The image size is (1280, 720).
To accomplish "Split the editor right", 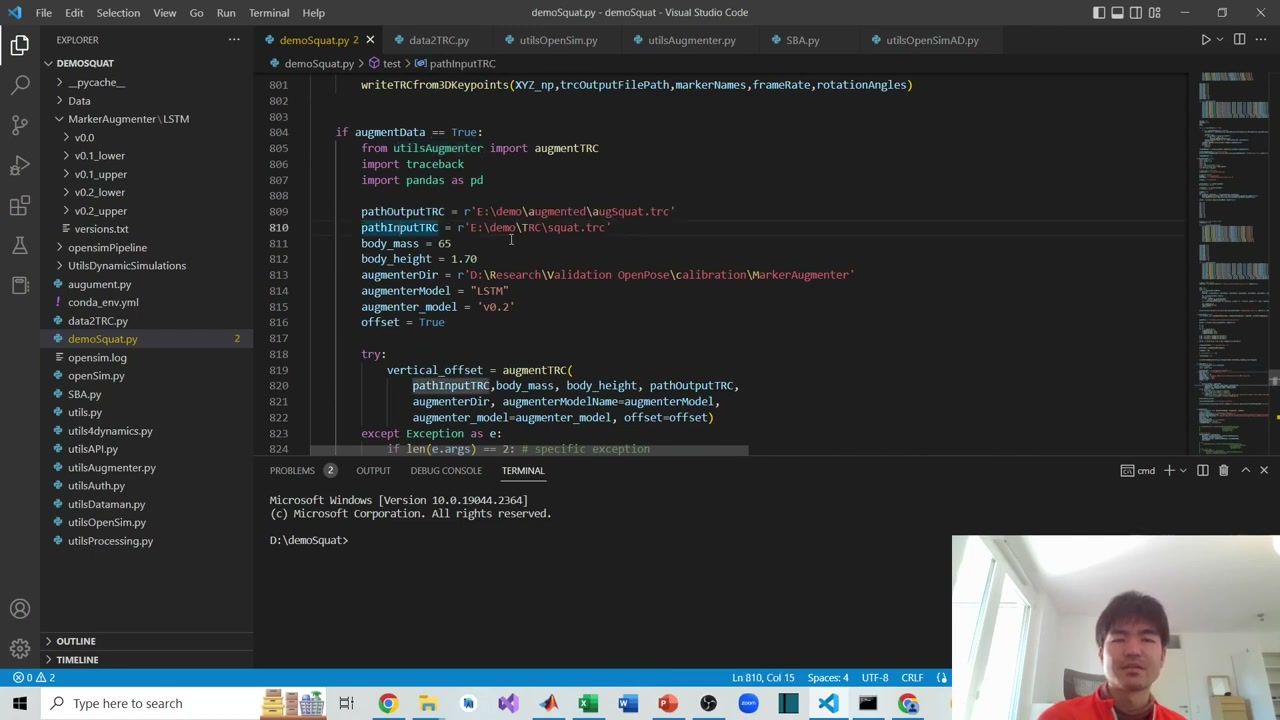I will (1239, 40).
